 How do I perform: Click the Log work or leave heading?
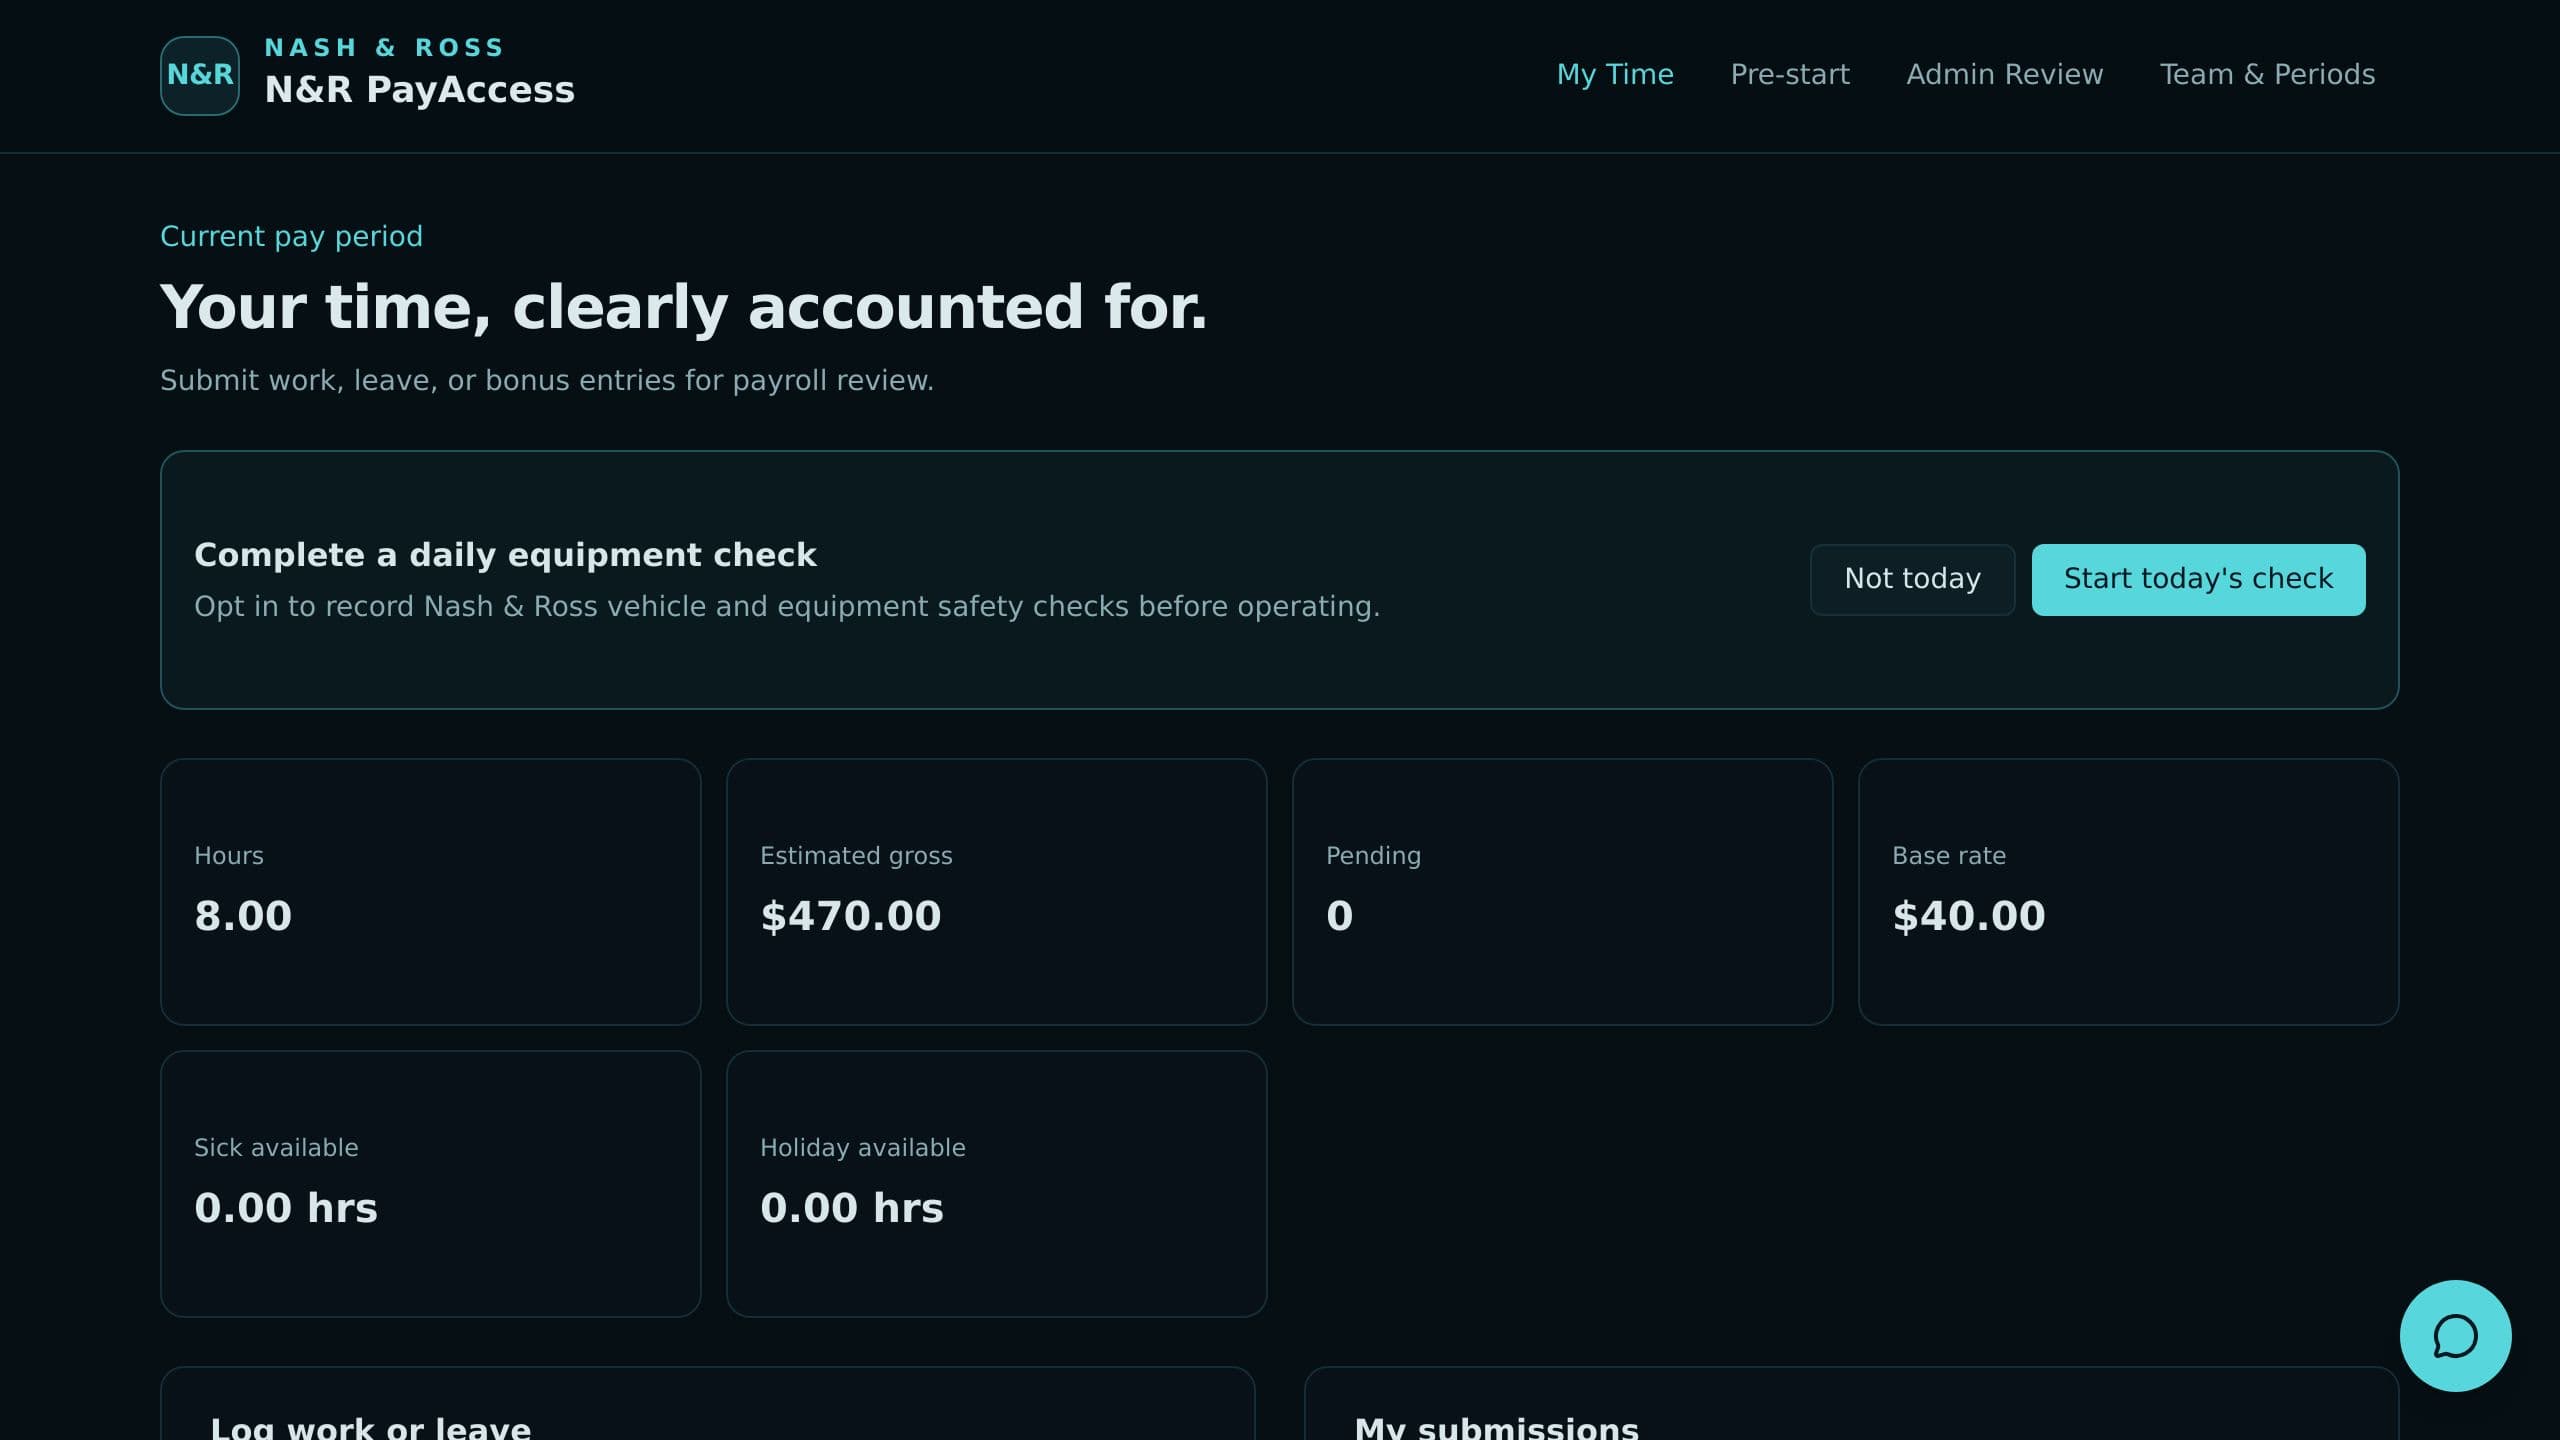point(371,1427)
